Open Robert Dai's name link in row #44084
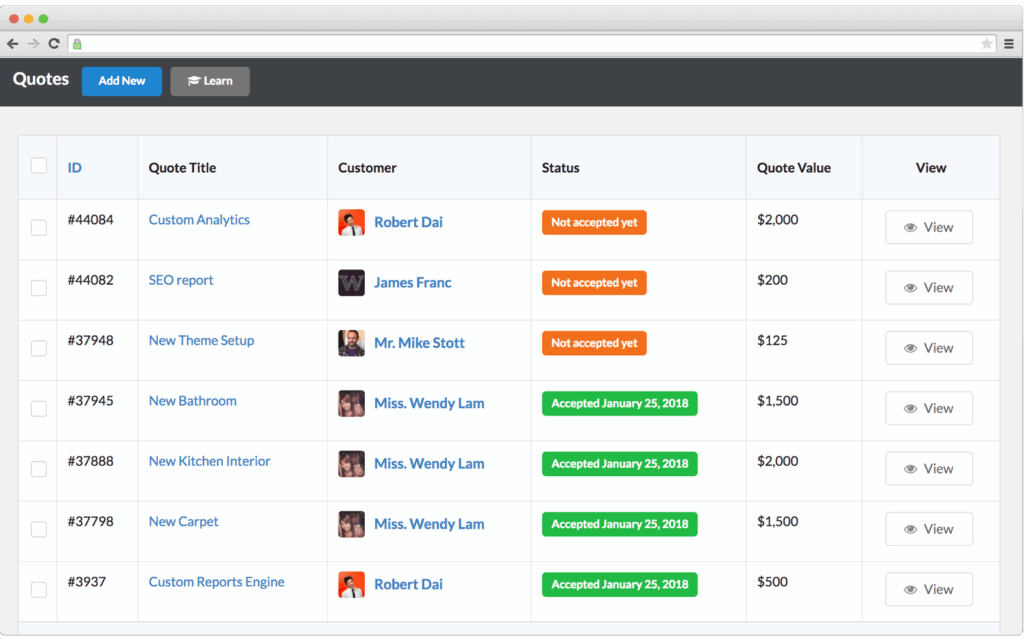Screen dimensions: 1024x640 (408, 222)
